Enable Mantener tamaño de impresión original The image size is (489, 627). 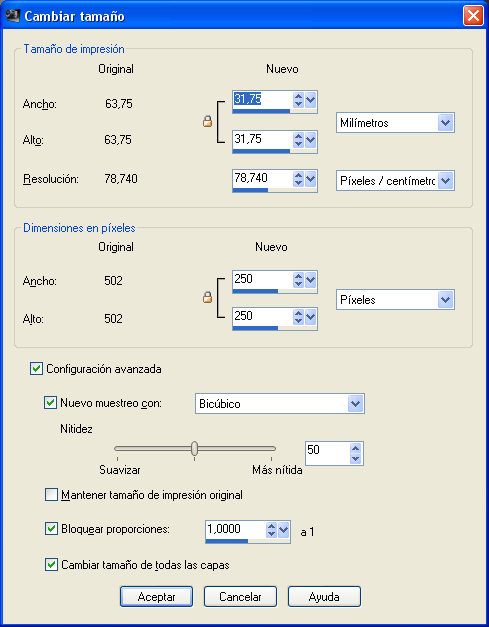(x=51, y=495)
